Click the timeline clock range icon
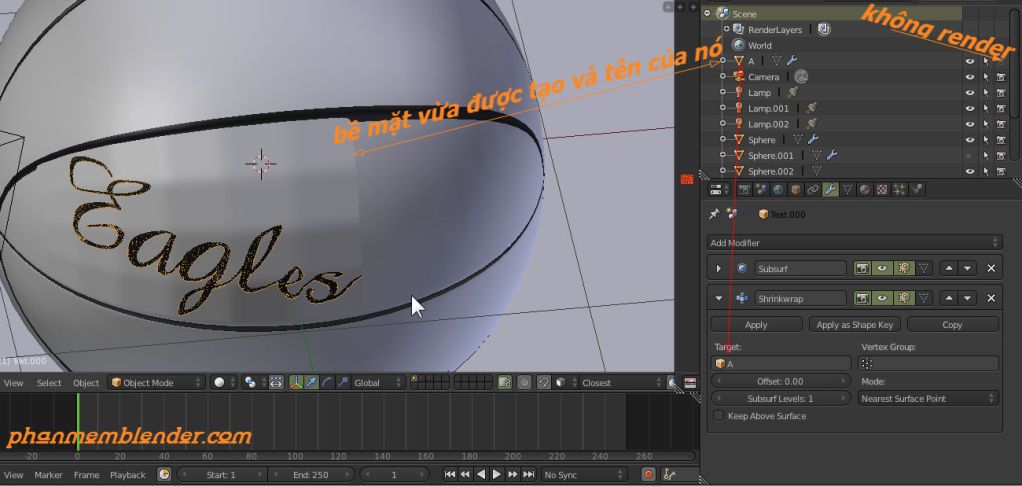The image size is (1022, 486). click(164, 475)
